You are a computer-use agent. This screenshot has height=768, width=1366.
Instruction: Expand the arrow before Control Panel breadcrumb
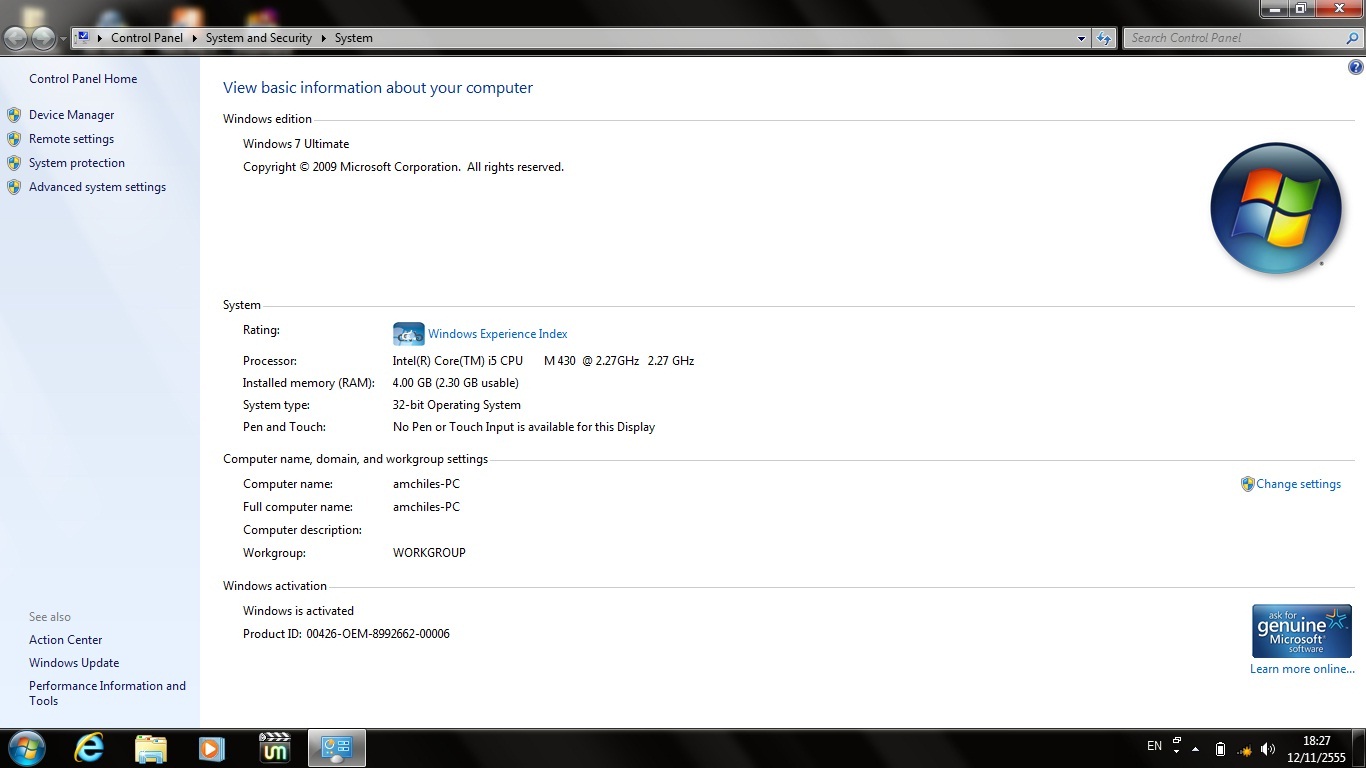click(100, 38)
